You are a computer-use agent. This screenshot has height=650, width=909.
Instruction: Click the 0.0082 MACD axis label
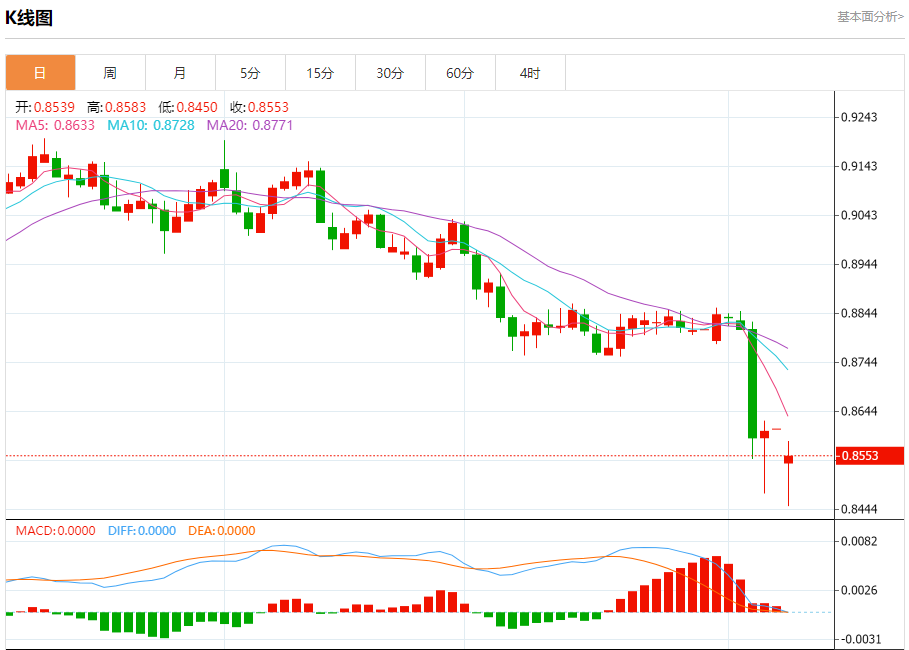[x=859, y=541]
